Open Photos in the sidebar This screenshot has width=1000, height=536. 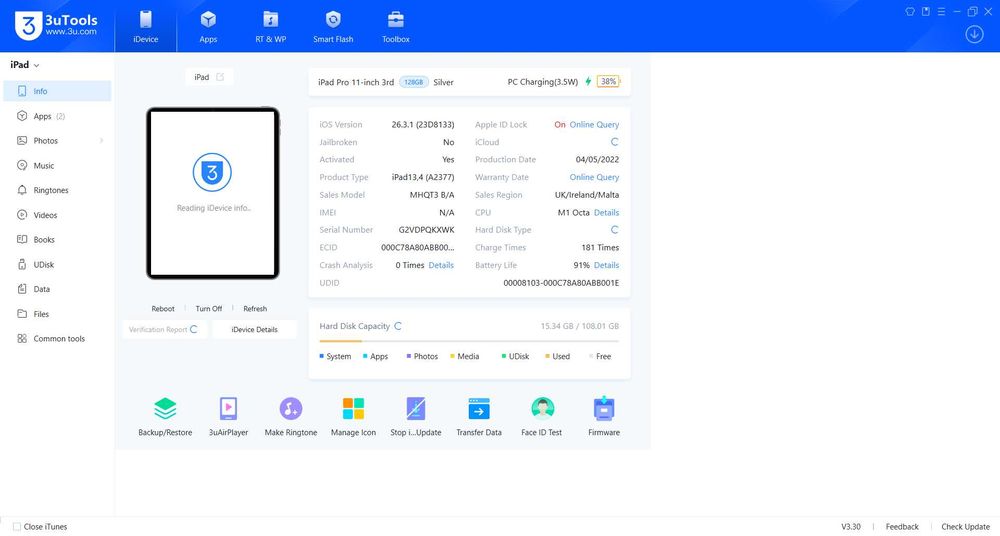57,140
